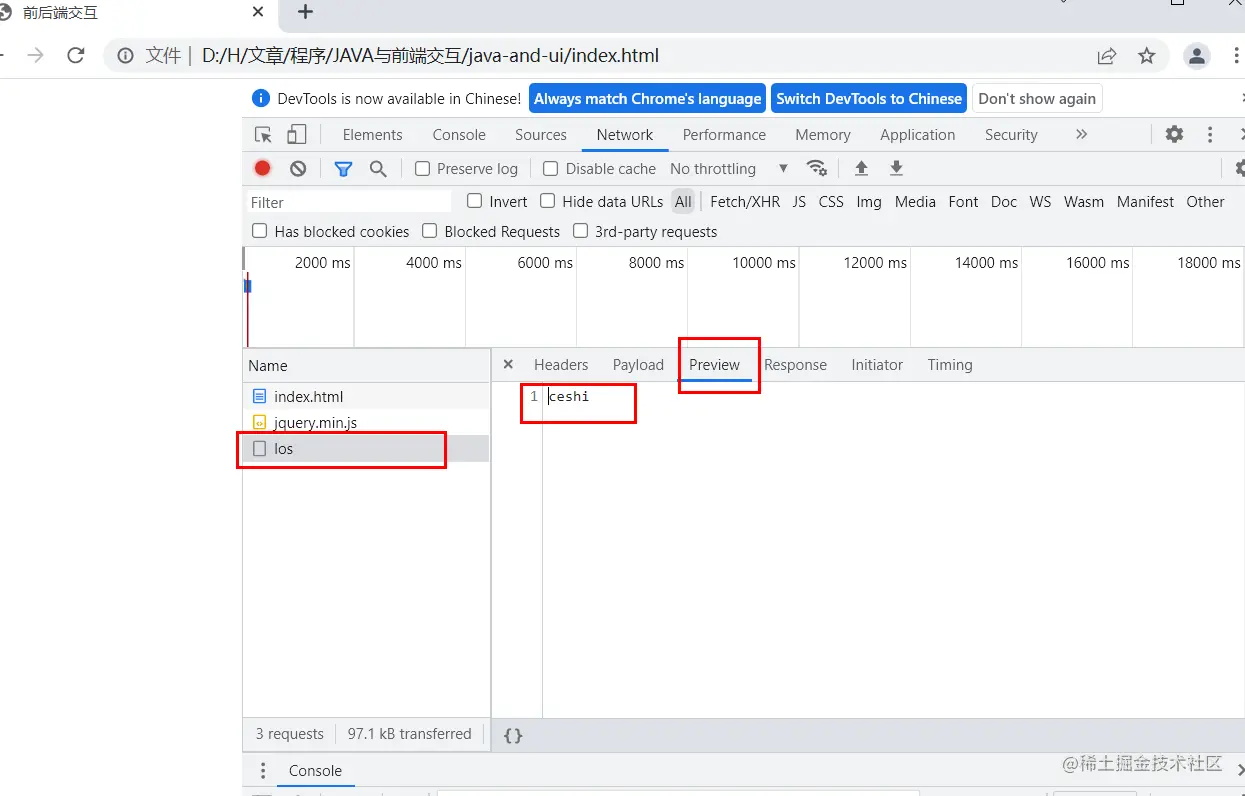
Task: View site information icon in address bar
Action: tap(126, 56)
